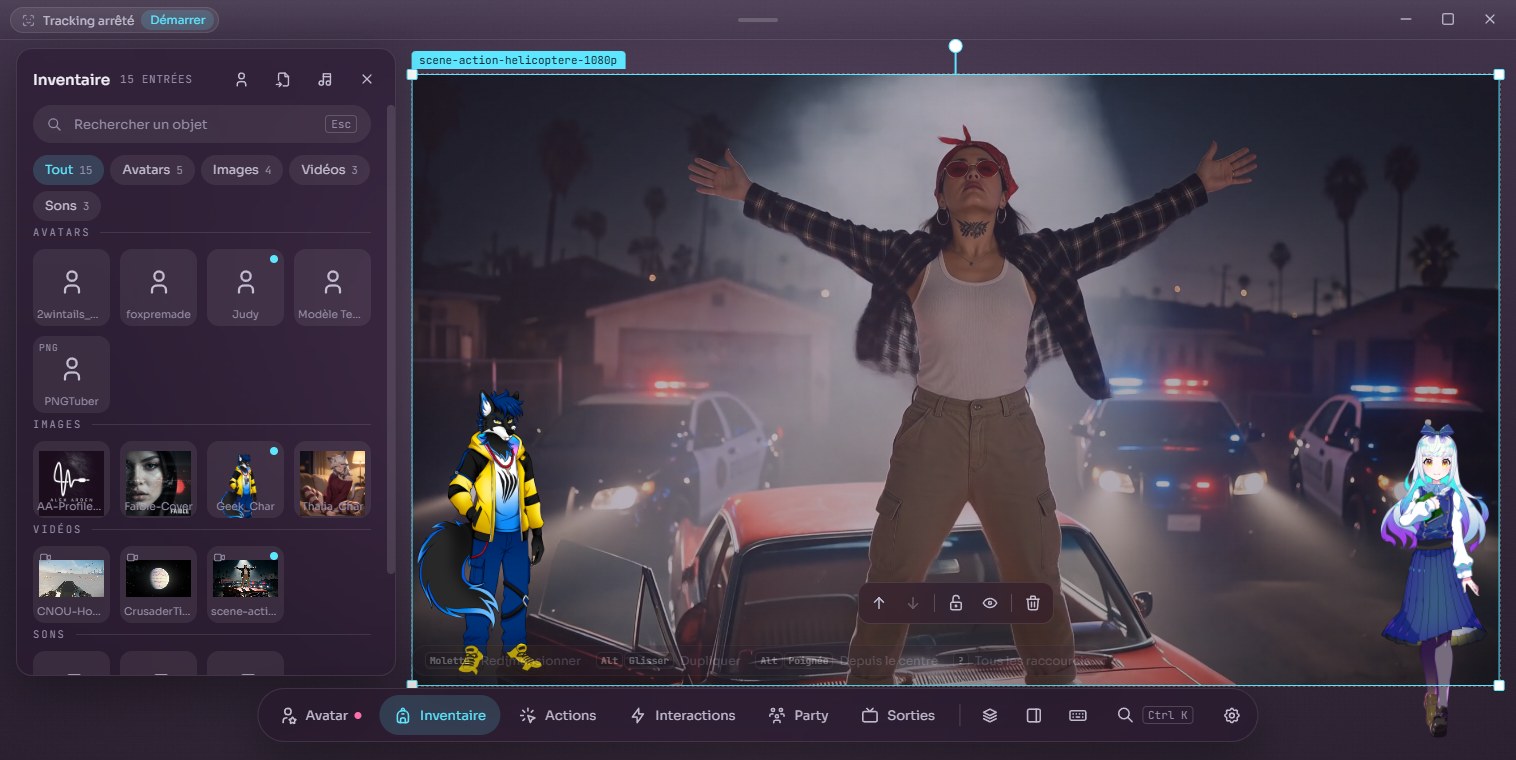Delete the selected scene with trash icon
The image size is (1516, 760).
(1033, 603)
